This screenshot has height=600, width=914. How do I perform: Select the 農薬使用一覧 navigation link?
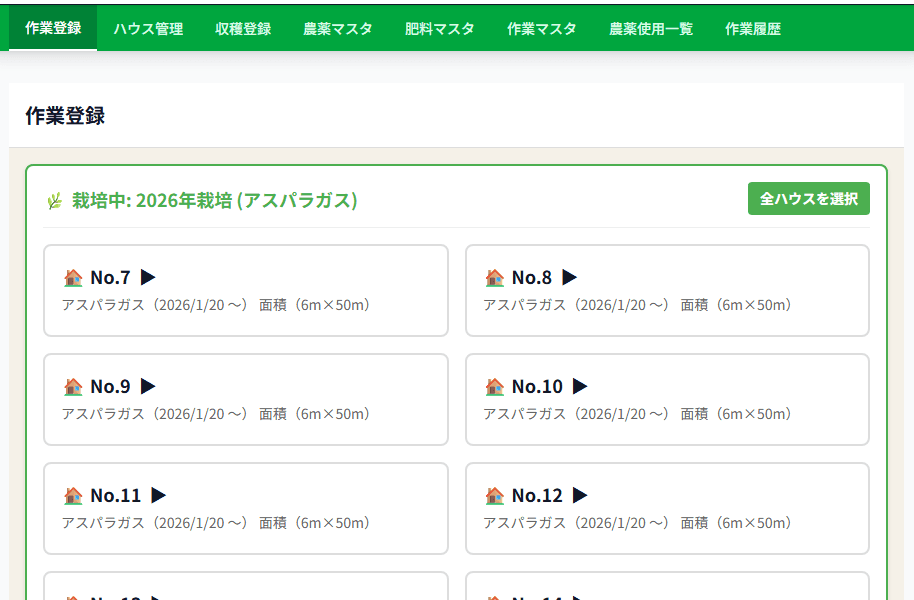click(x=650, y=29)
